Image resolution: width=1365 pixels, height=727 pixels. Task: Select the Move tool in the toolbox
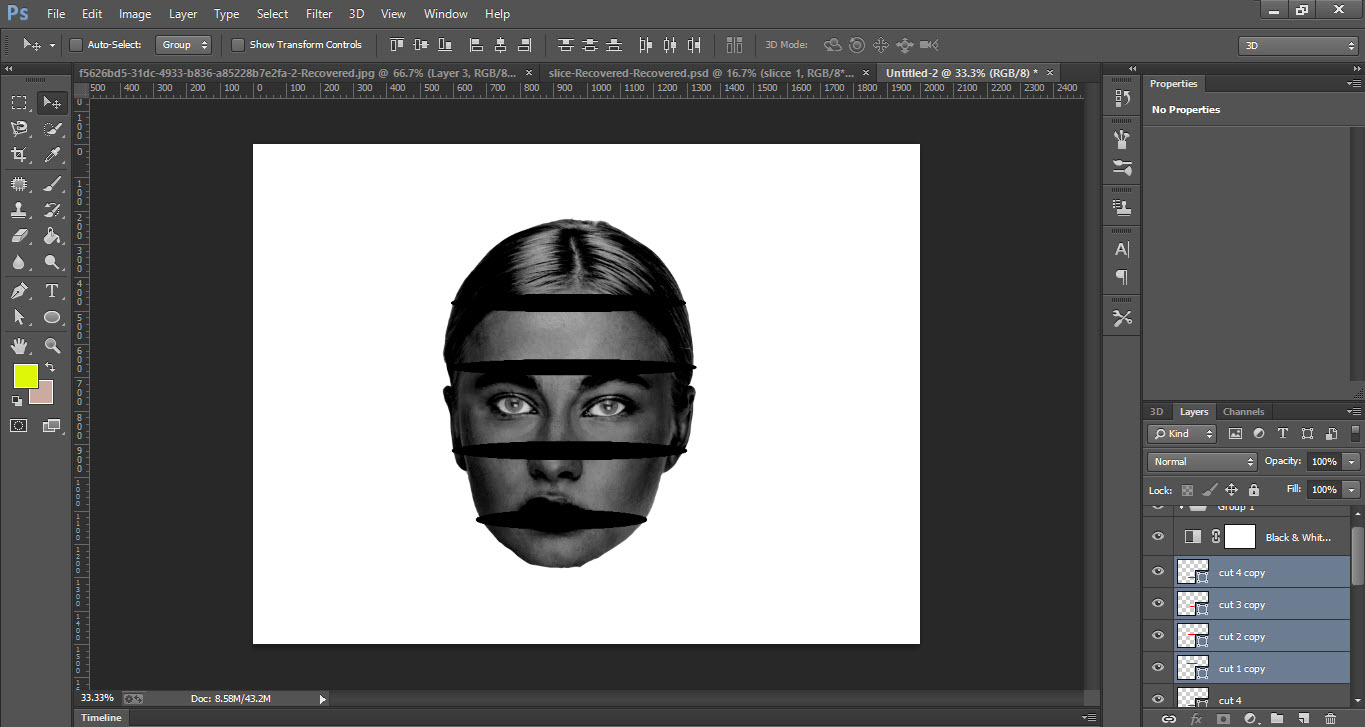tap(52, 102)
